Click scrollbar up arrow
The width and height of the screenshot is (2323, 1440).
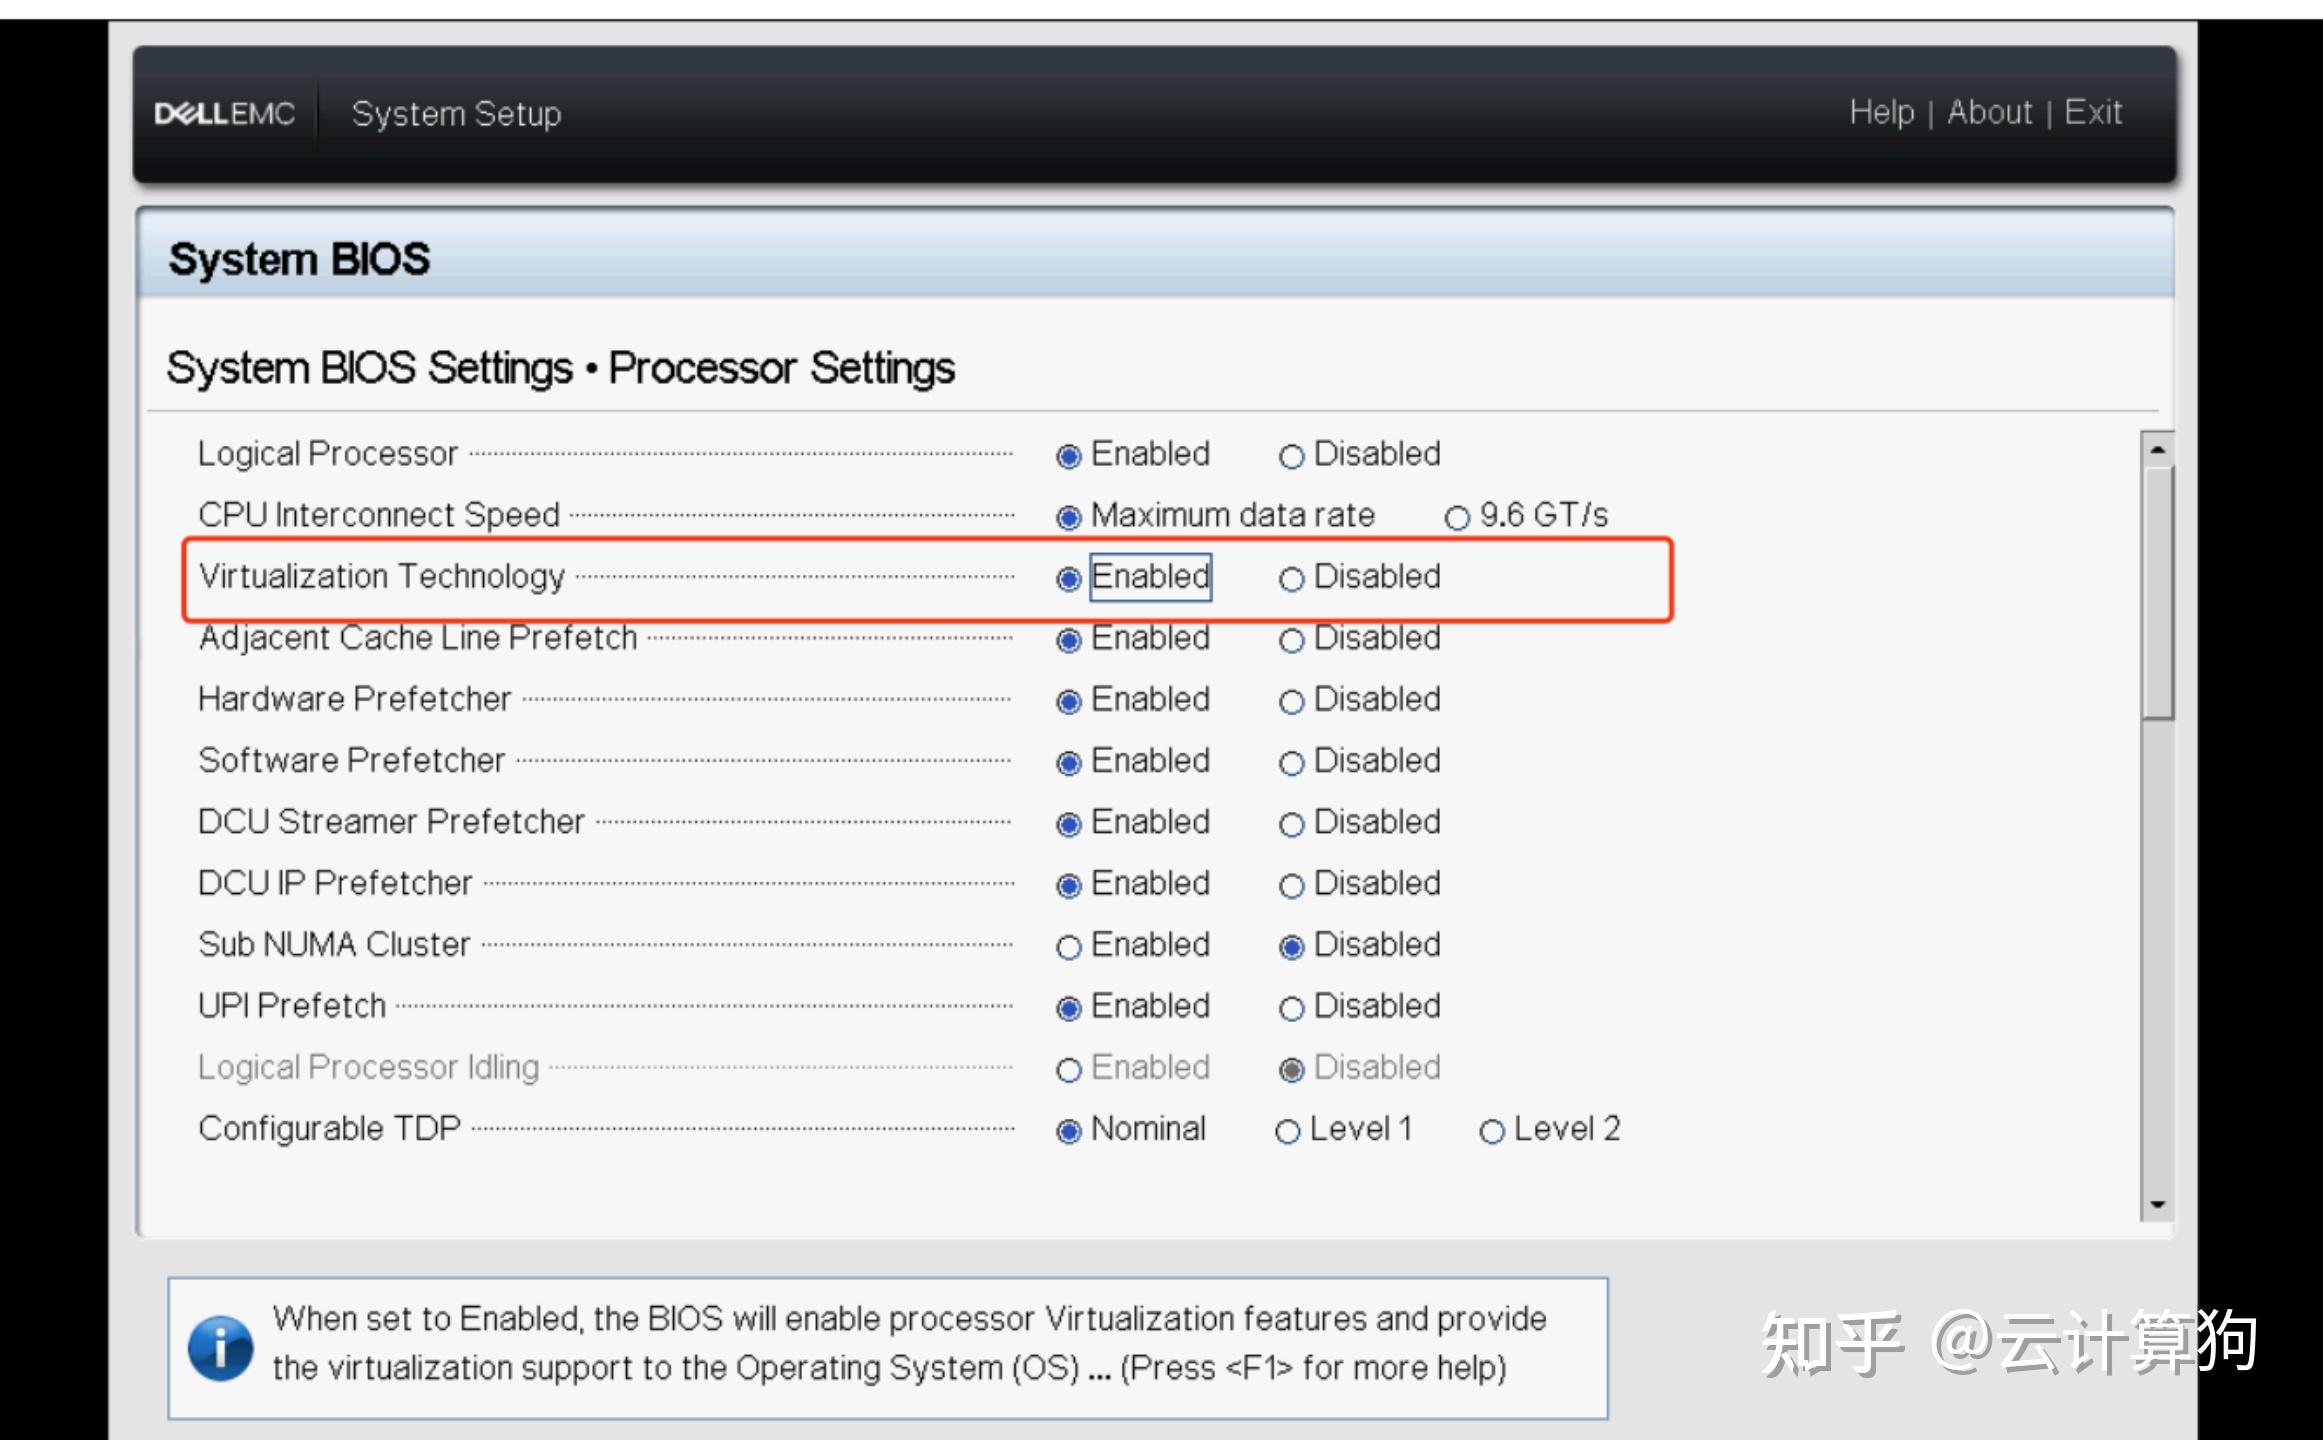tap(2157, 450)
